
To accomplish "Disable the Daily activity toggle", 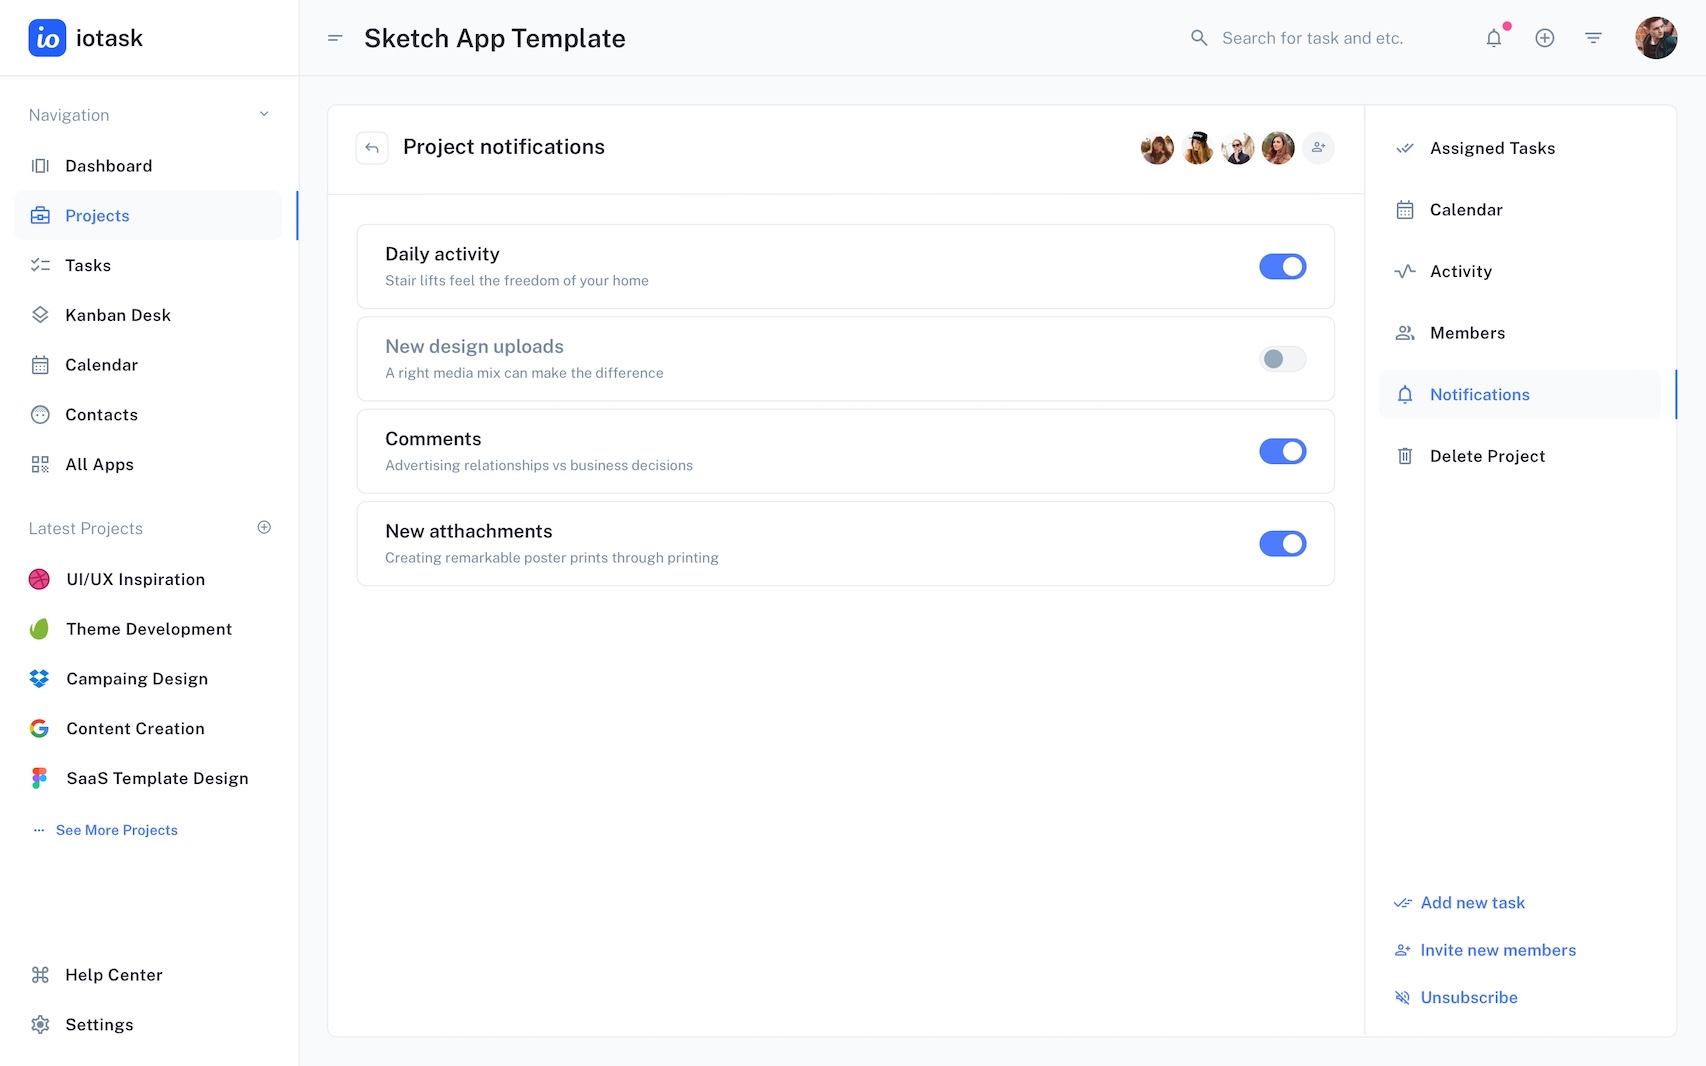I will pyautogui.click(x=1282, y=267).
